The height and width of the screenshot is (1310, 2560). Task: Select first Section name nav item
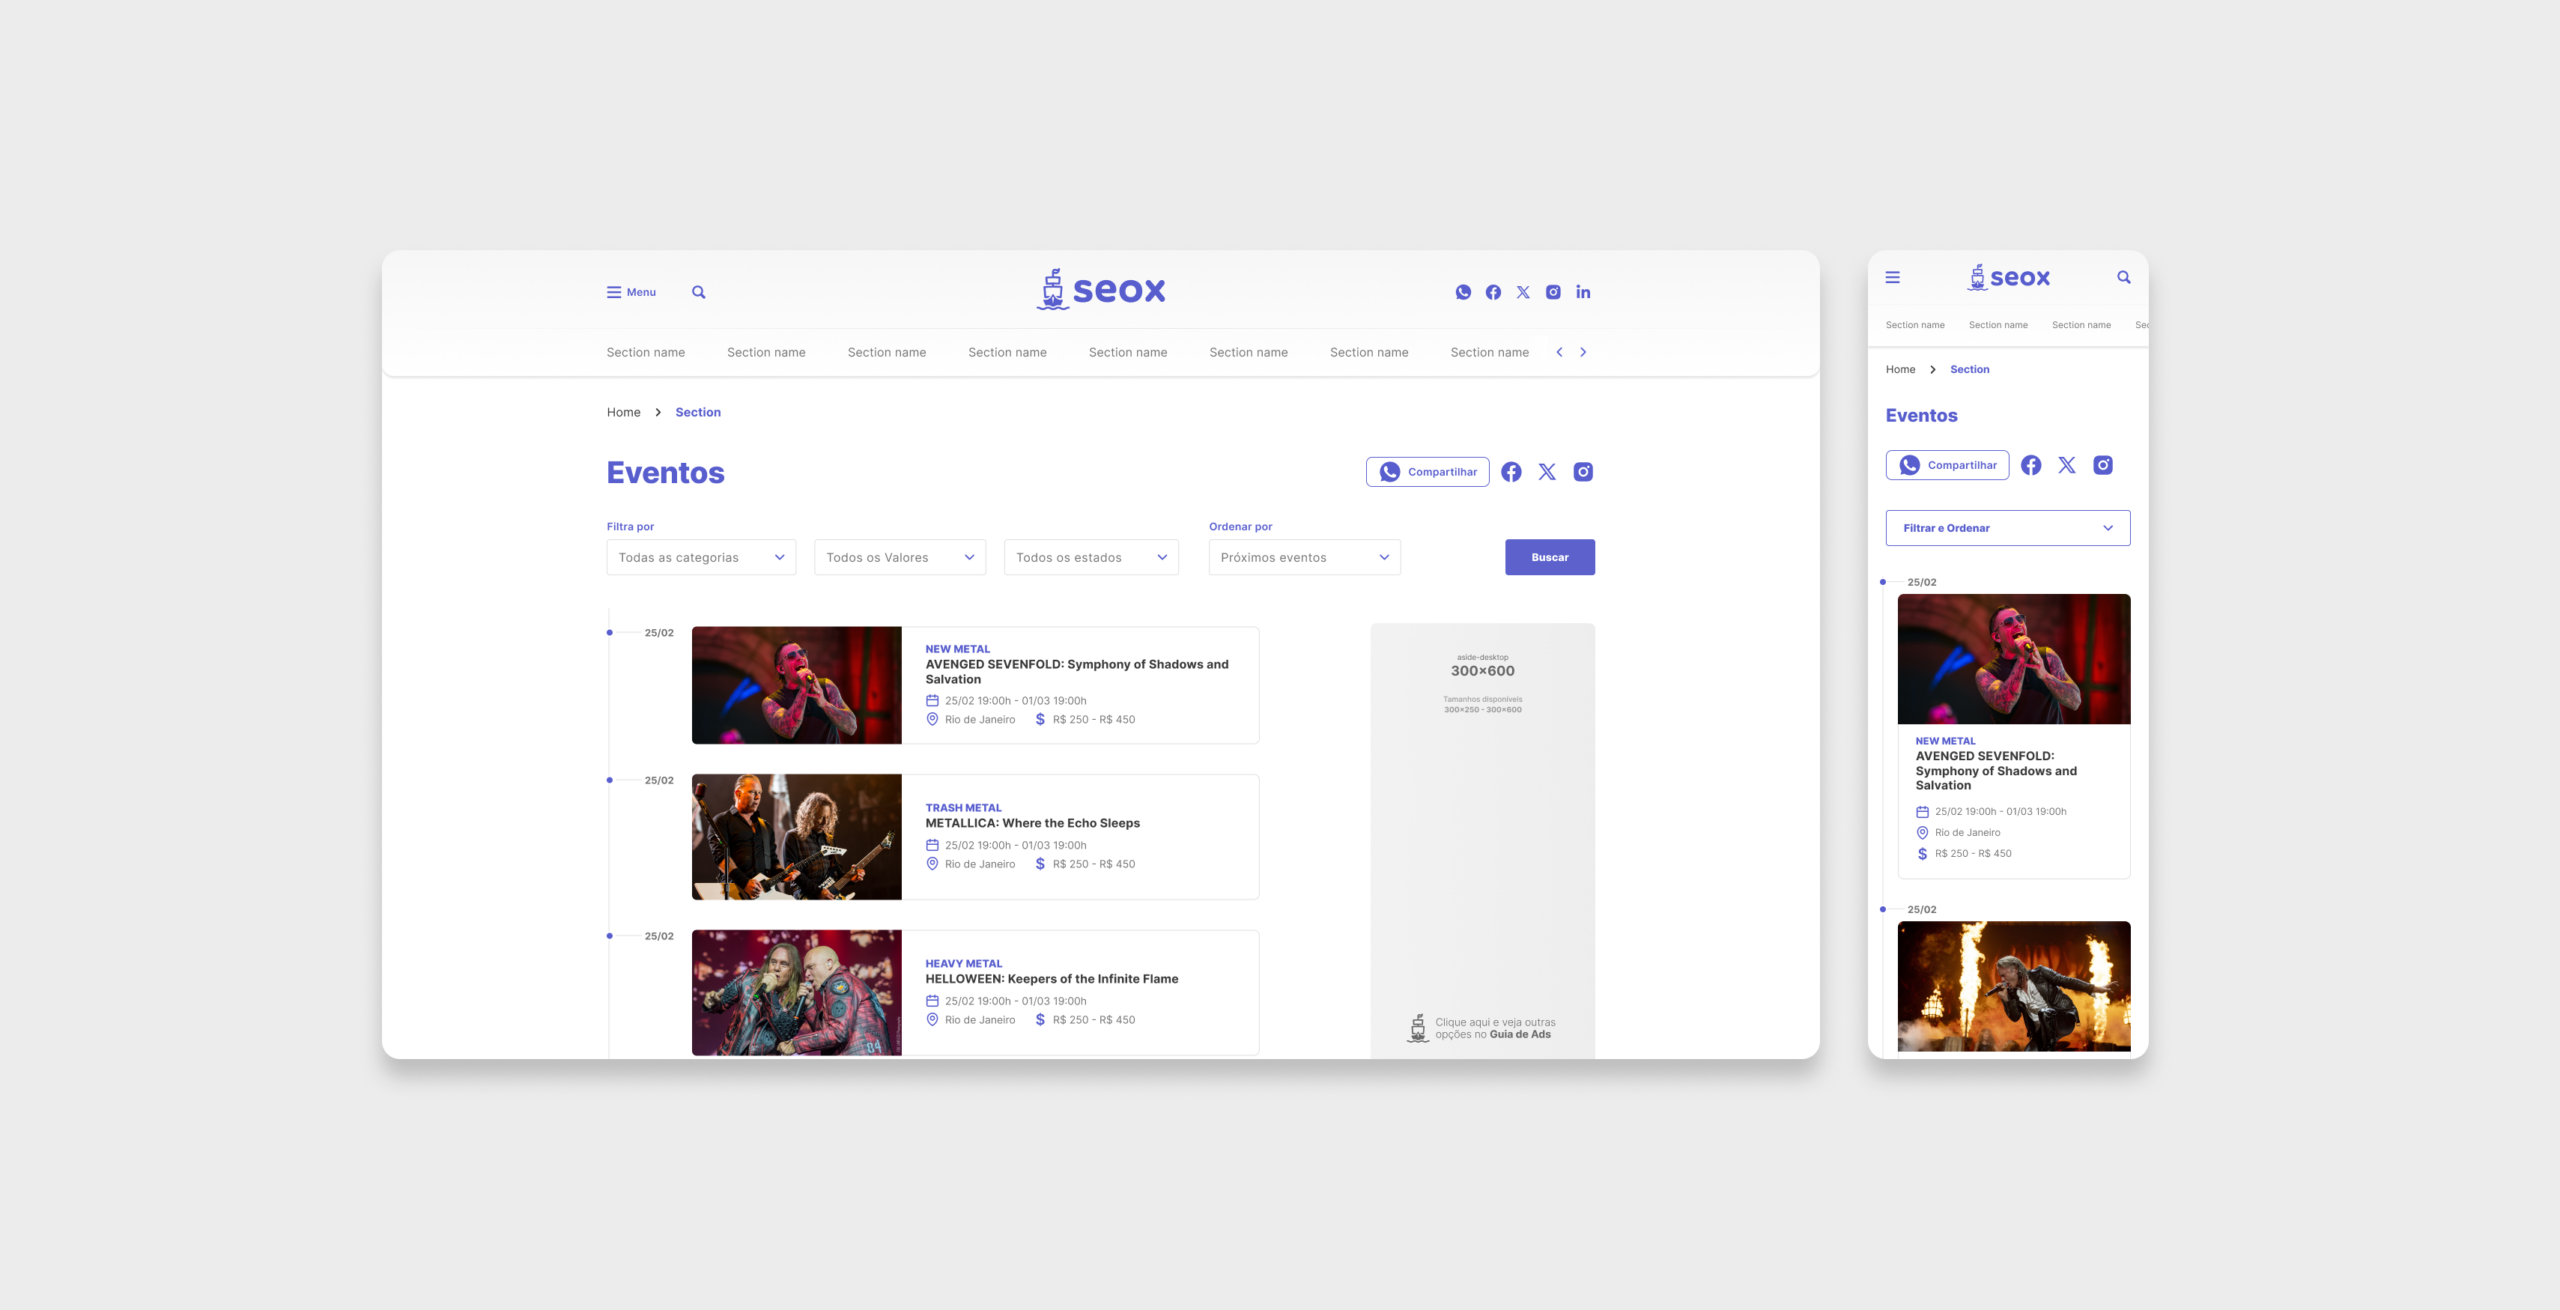(645, 352)
